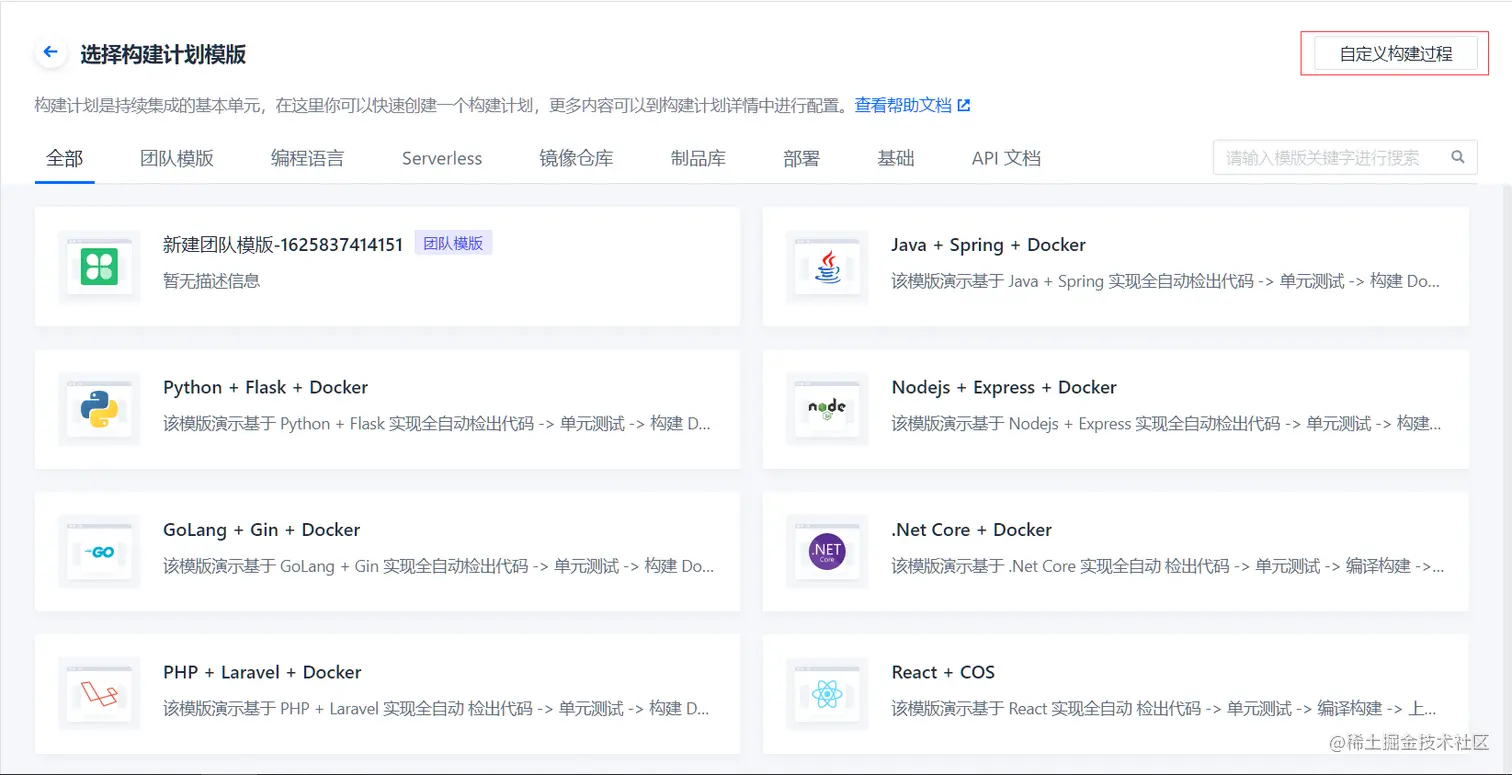
Task: Select the Python + Flask template icon
Action: click(99, 409)
